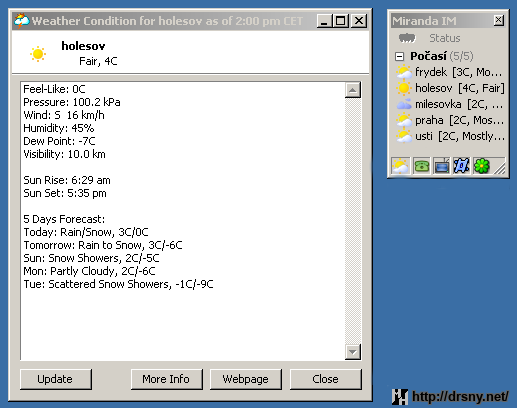Click the Update button

pyautogui.click(x=56, y=379)
